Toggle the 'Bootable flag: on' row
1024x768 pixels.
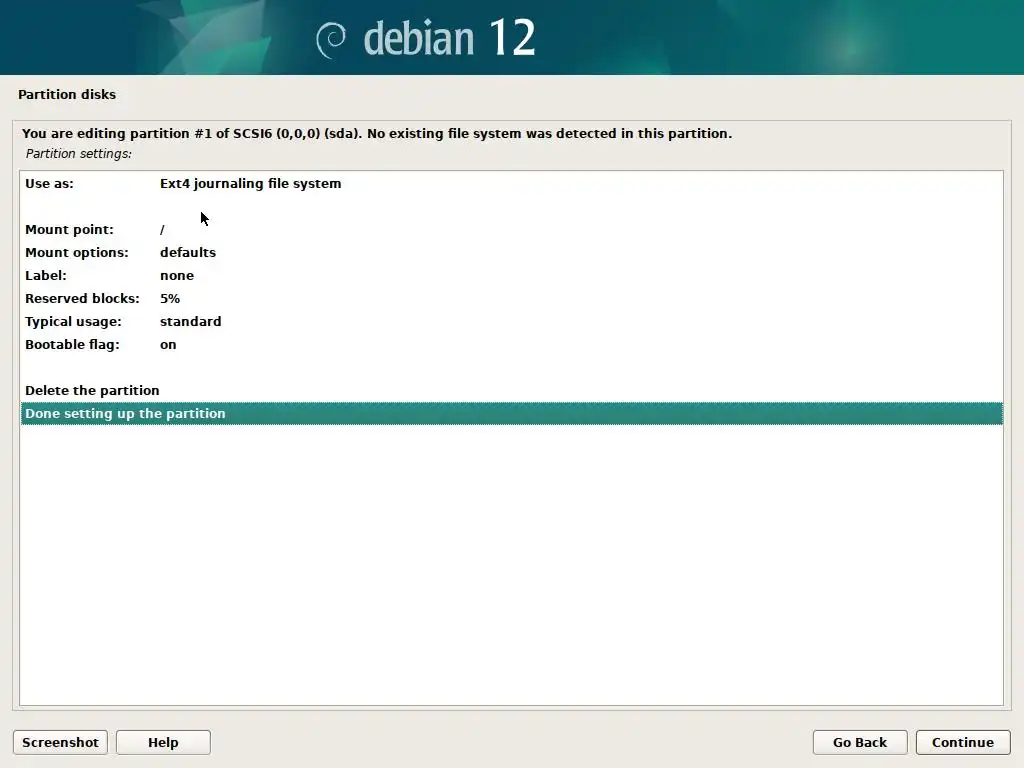click(x=511, y=344)
